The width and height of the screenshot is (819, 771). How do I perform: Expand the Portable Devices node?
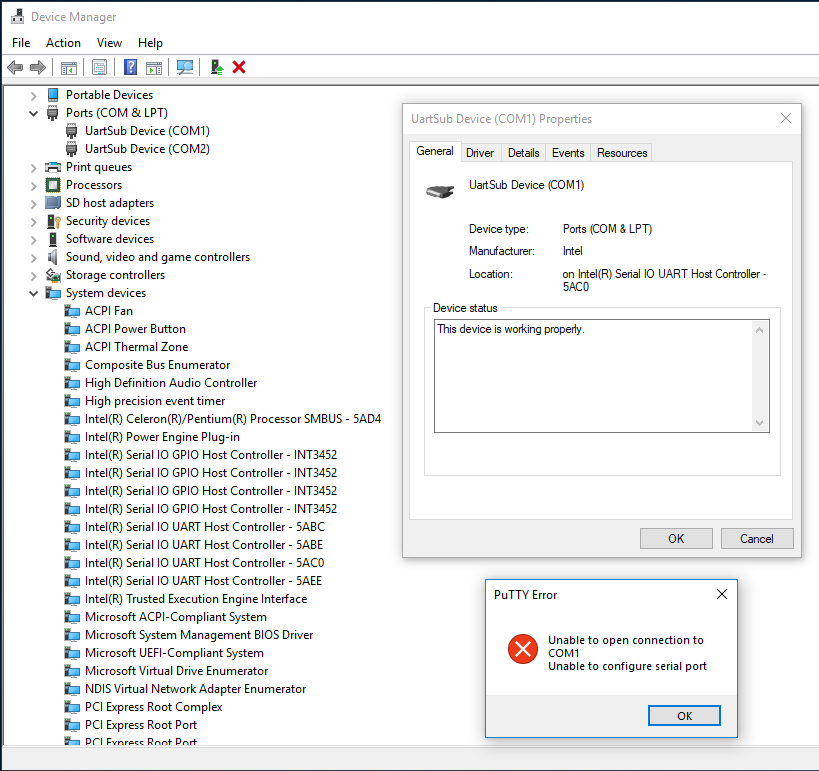[x=33, y=96]
